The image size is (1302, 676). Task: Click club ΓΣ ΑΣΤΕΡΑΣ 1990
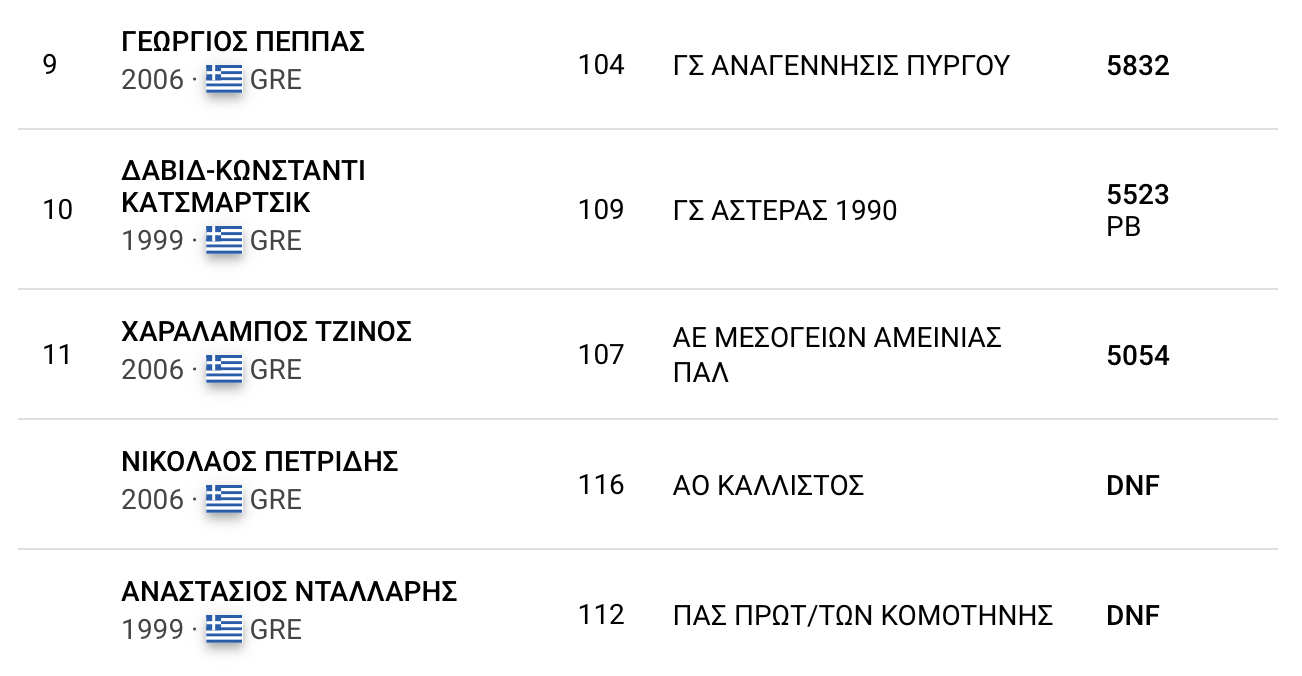coord(785,211)
